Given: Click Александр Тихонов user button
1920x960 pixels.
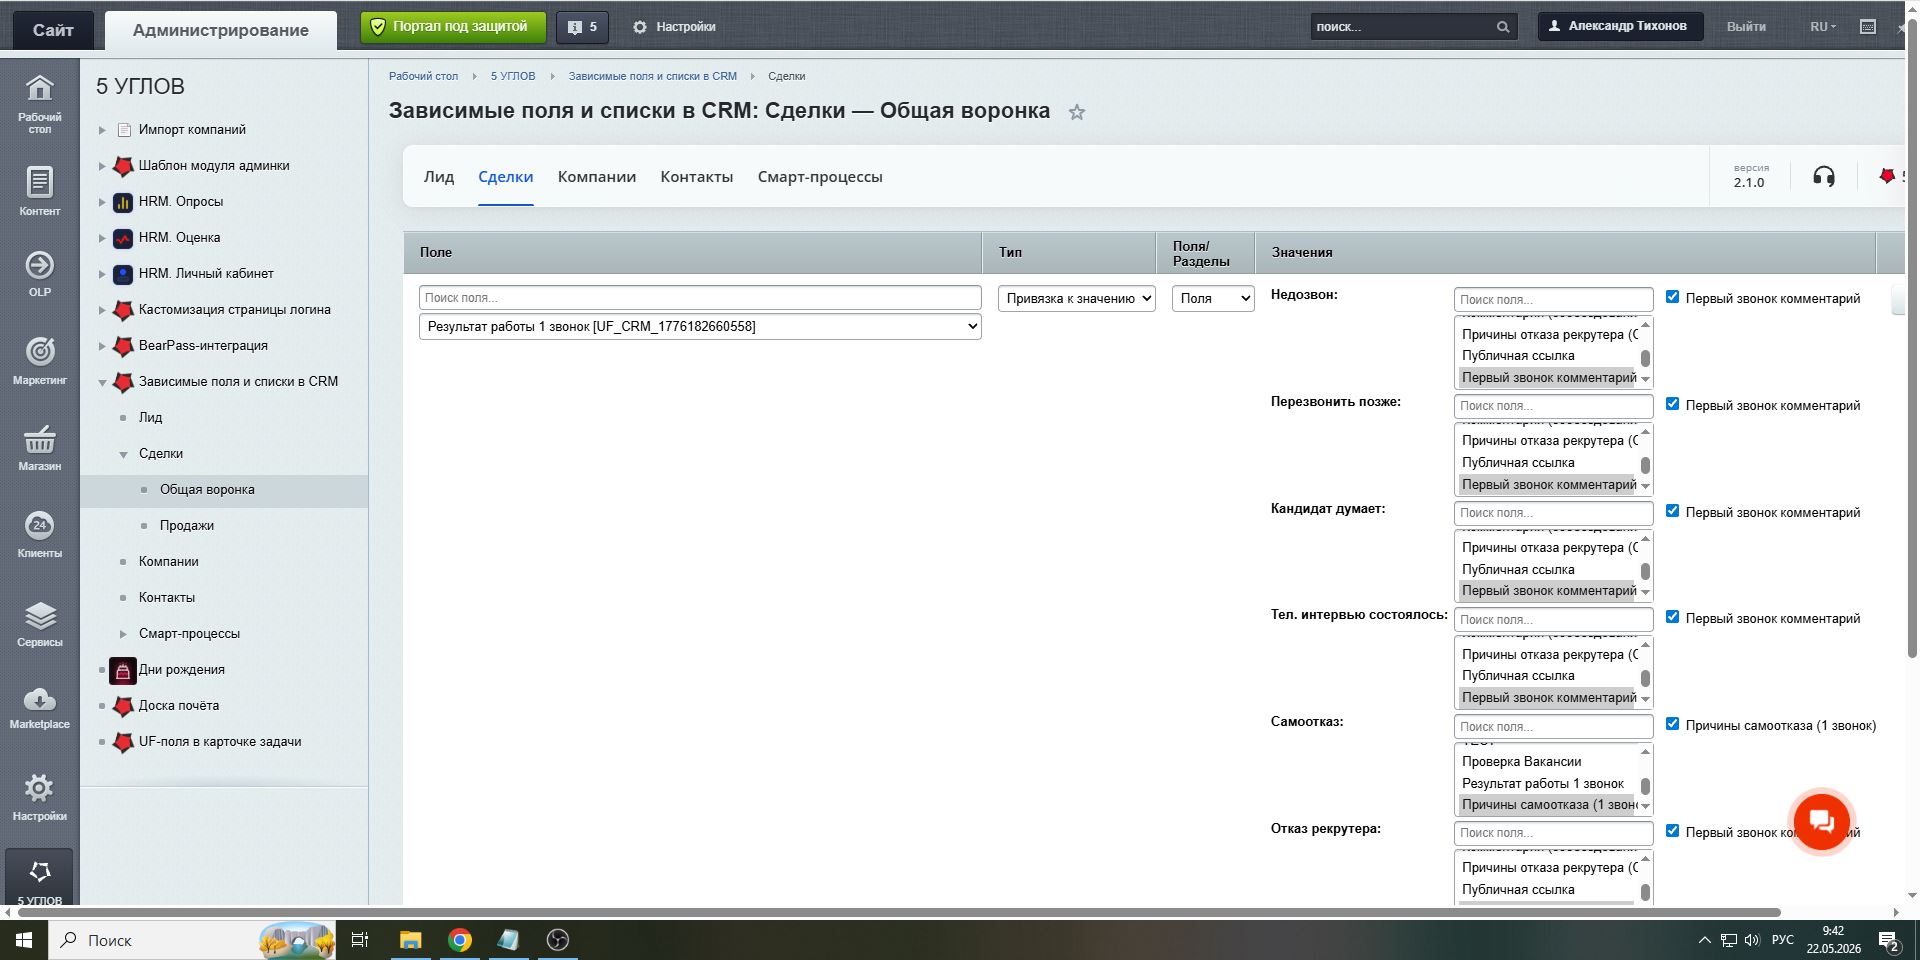Looking at the screenshot, I should pos(1620,26).
